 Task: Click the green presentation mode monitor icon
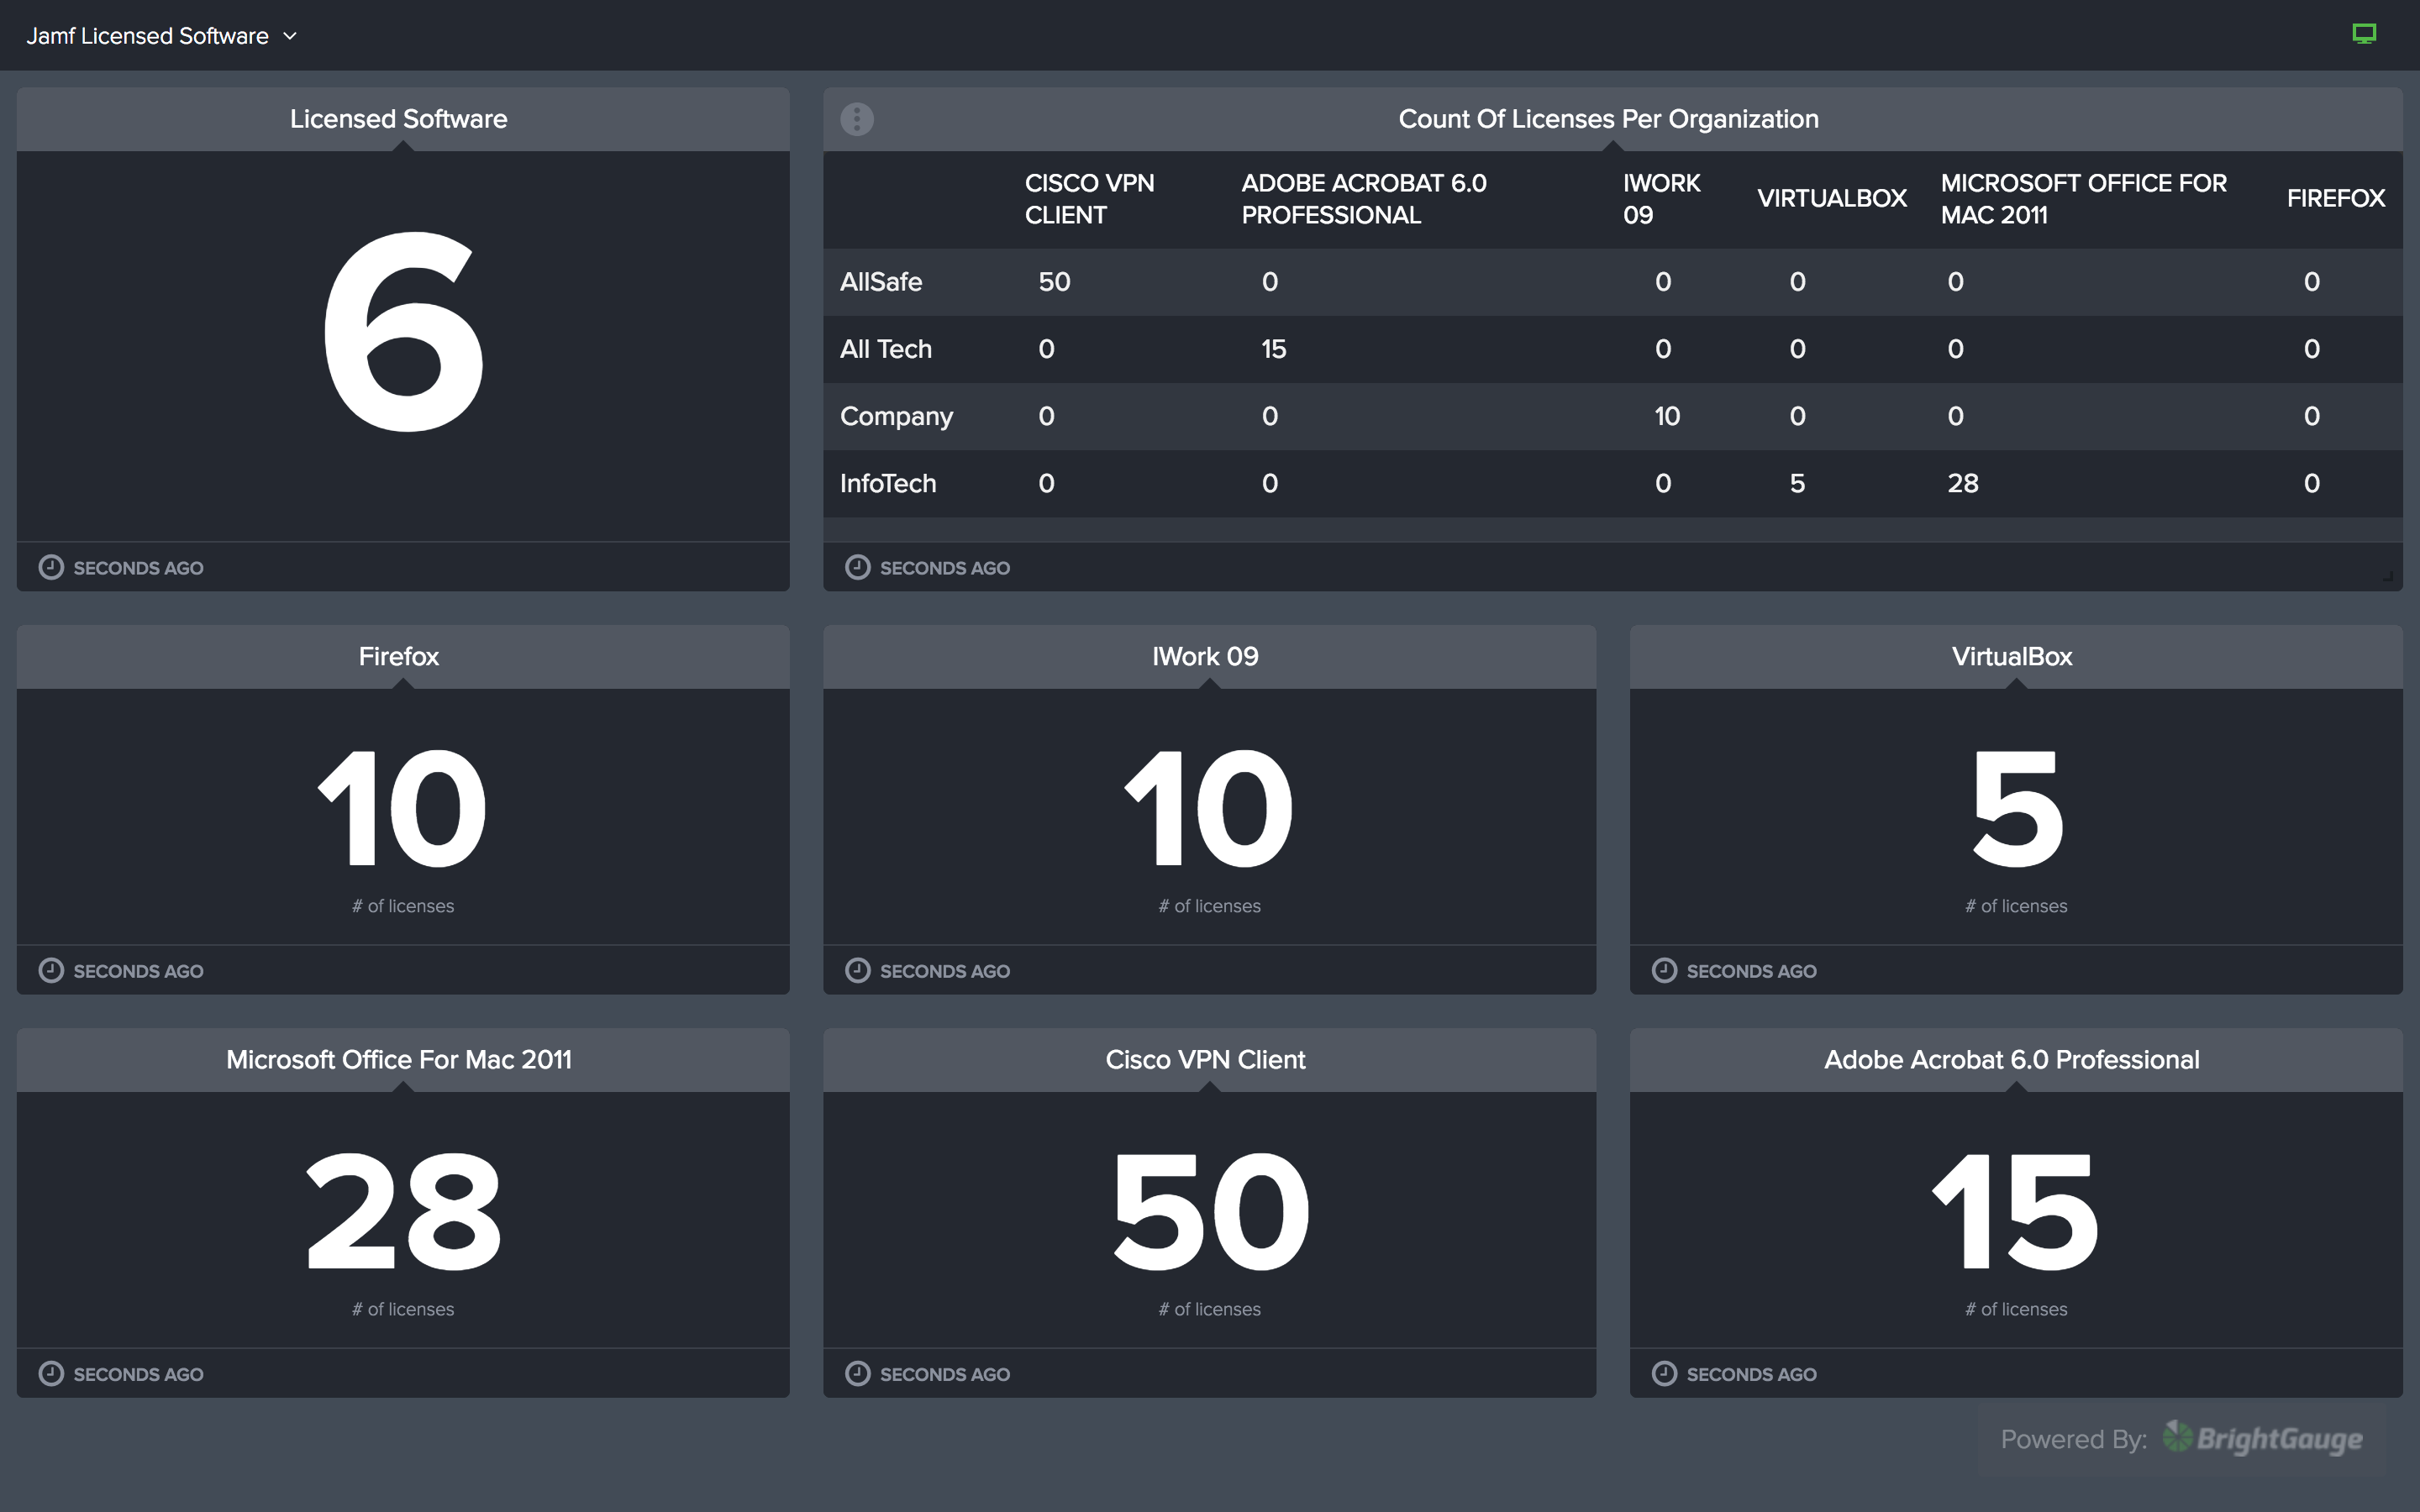(2364, 34)
